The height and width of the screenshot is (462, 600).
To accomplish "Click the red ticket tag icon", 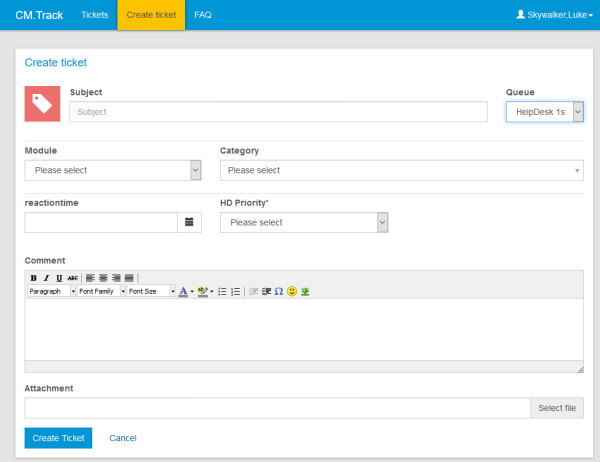I will [42, 104].
